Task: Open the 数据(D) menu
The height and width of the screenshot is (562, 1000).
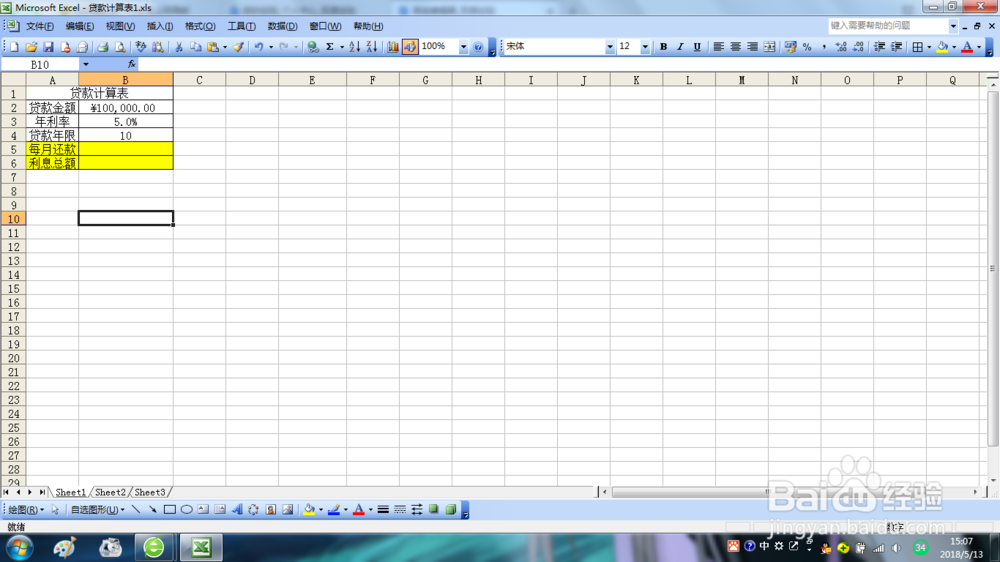Action: pyautogui.click(x=283, y=26)
